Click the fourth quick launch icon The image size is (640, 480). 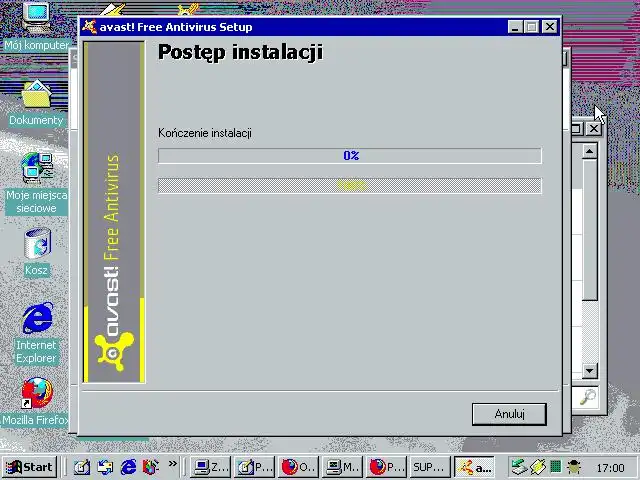point(151,467)
